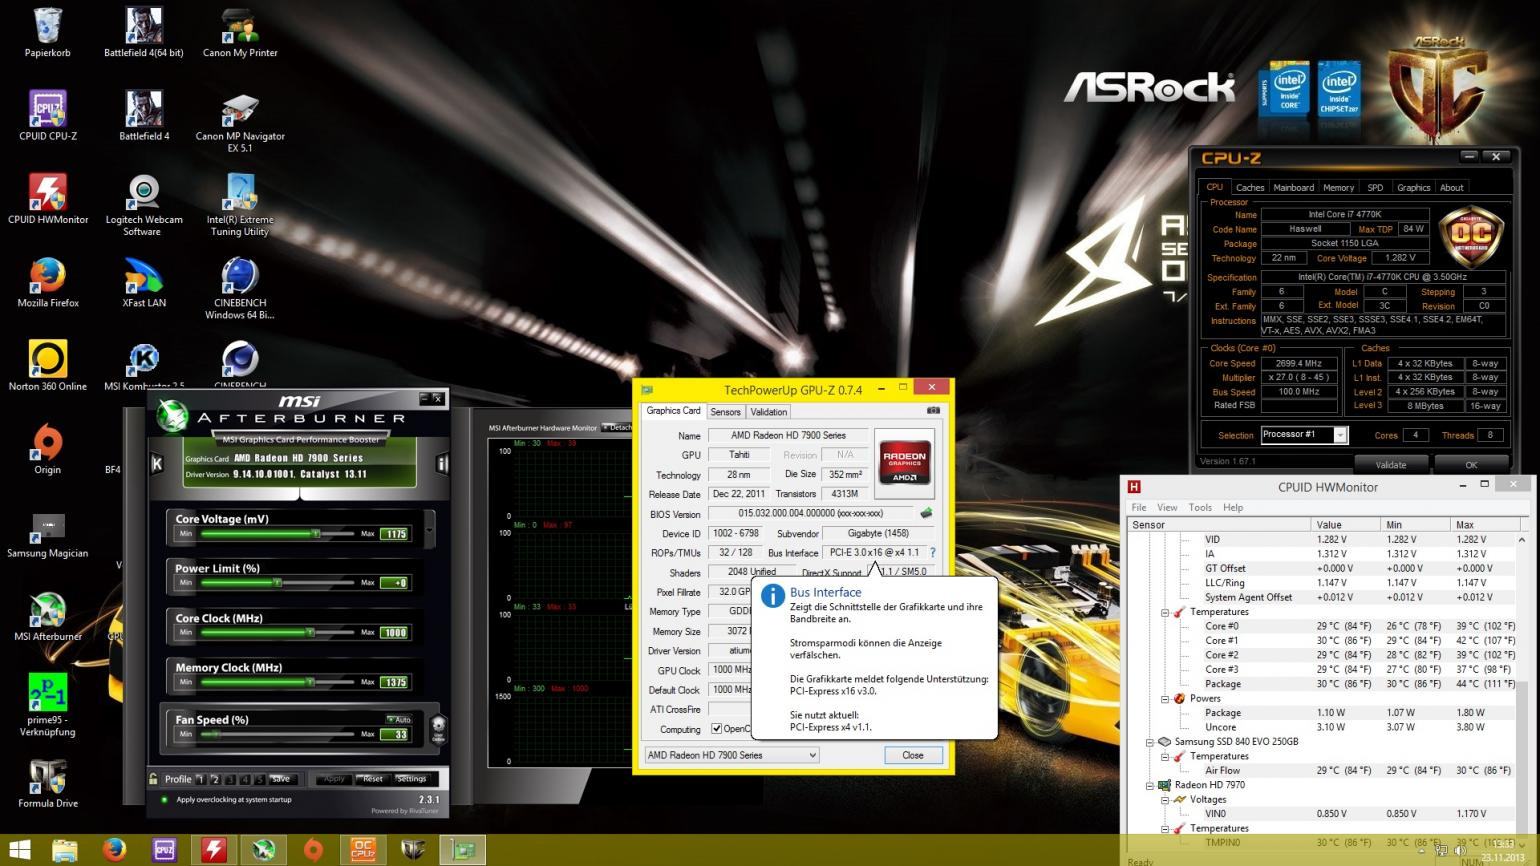Click Bus Interface question mark in GPU-Z
Image resolution: width=1540 pixels, height=866 pixels.
pyautogui.click(x=933, y=552)
